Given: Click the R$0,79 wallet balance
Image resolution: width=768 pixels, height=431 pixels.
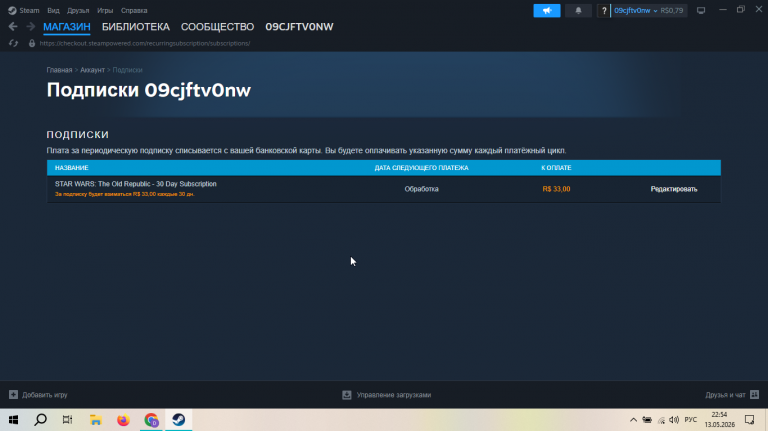Looking at the screenshot, I should pos(672,10).
